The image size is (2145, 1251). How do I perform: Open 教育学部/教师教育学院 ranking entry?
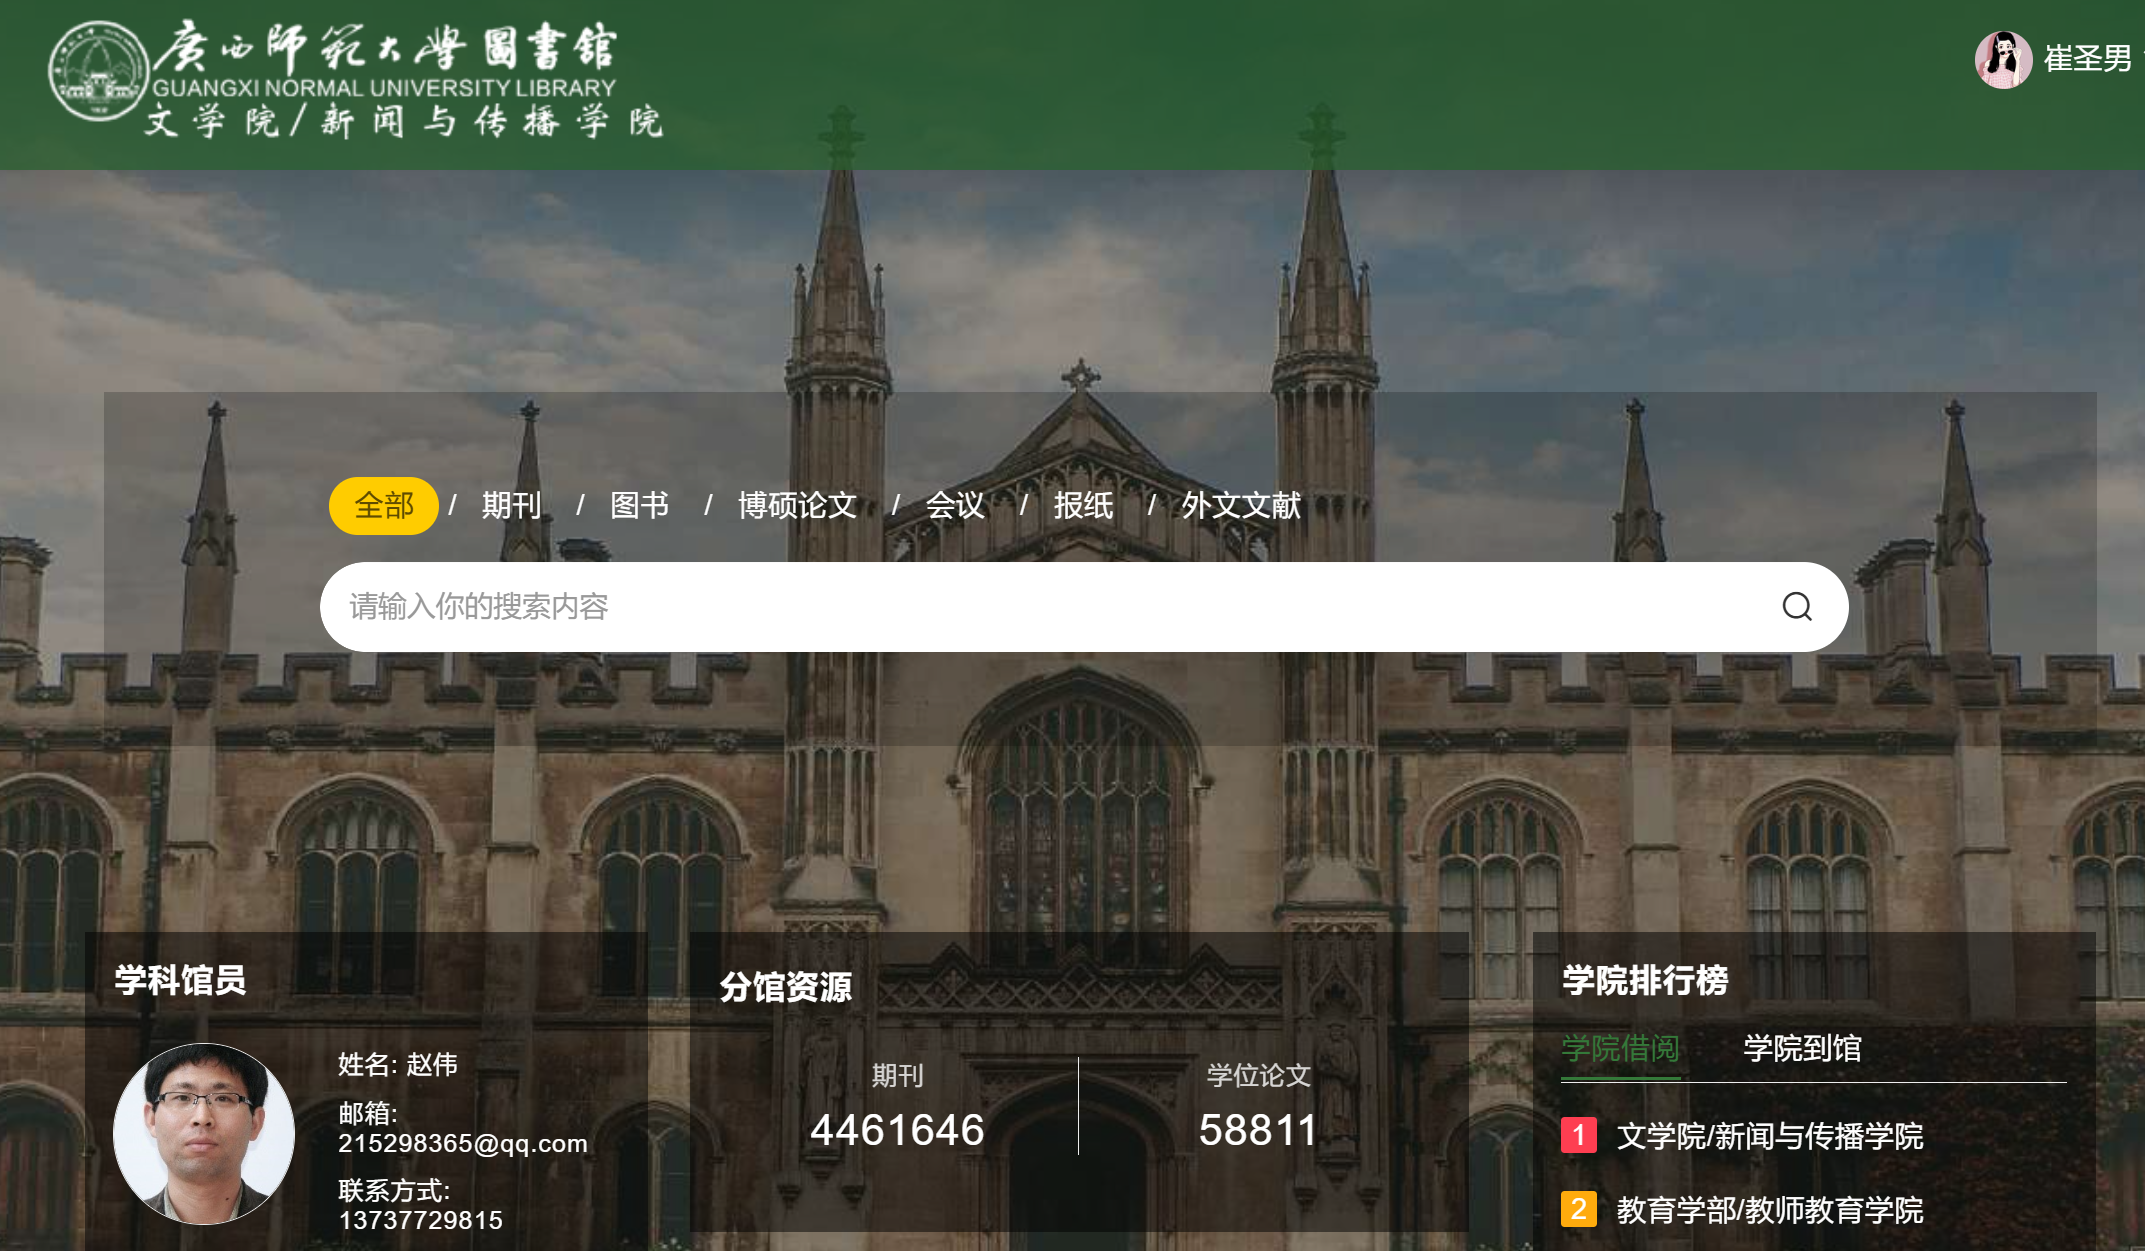point(1770,1210)
